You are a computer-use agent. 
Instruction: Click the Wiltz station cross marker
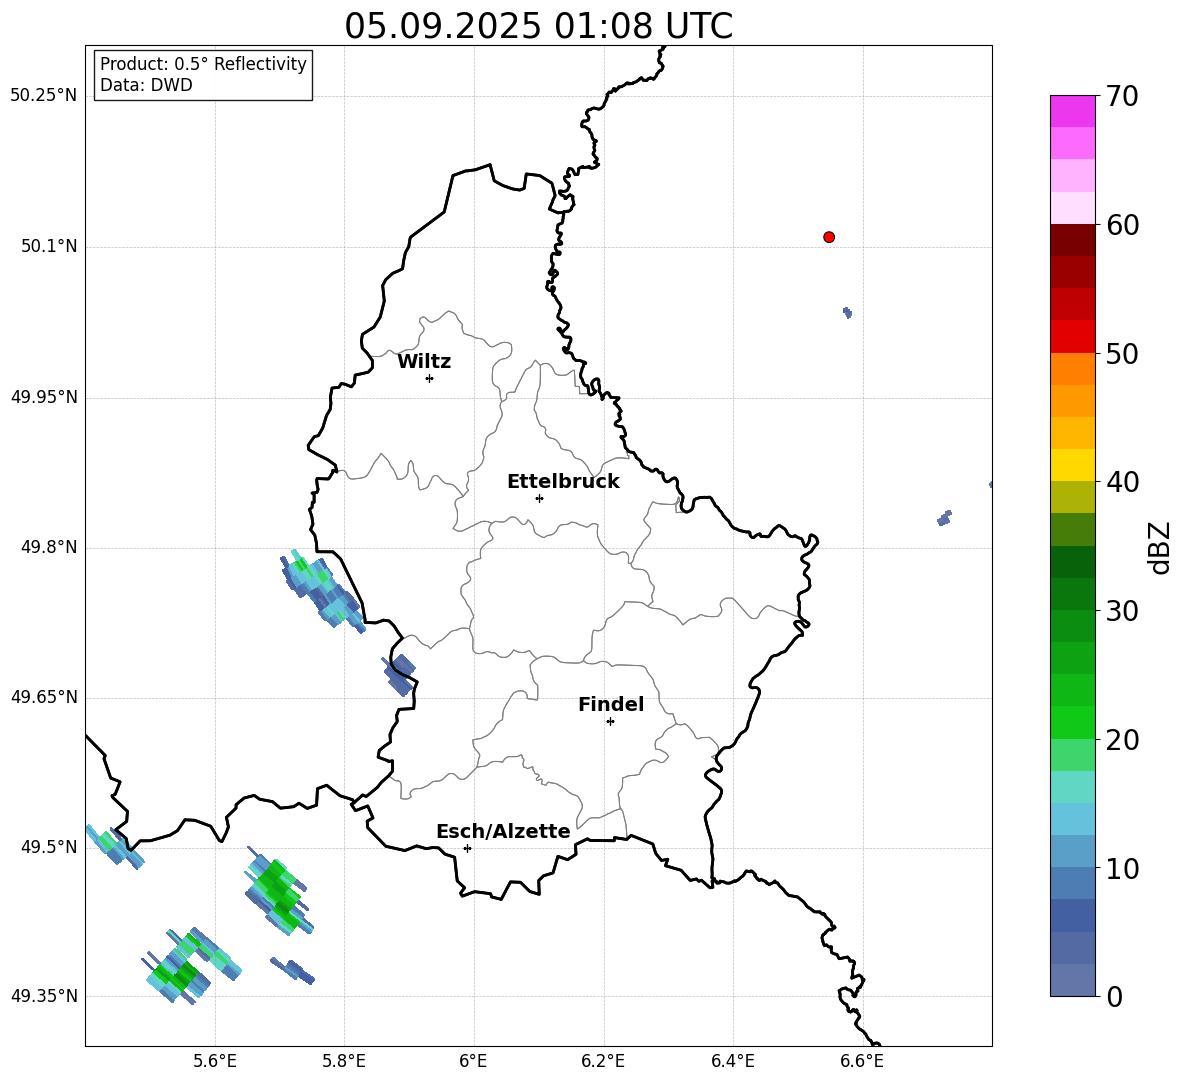(x=430, y=378)
